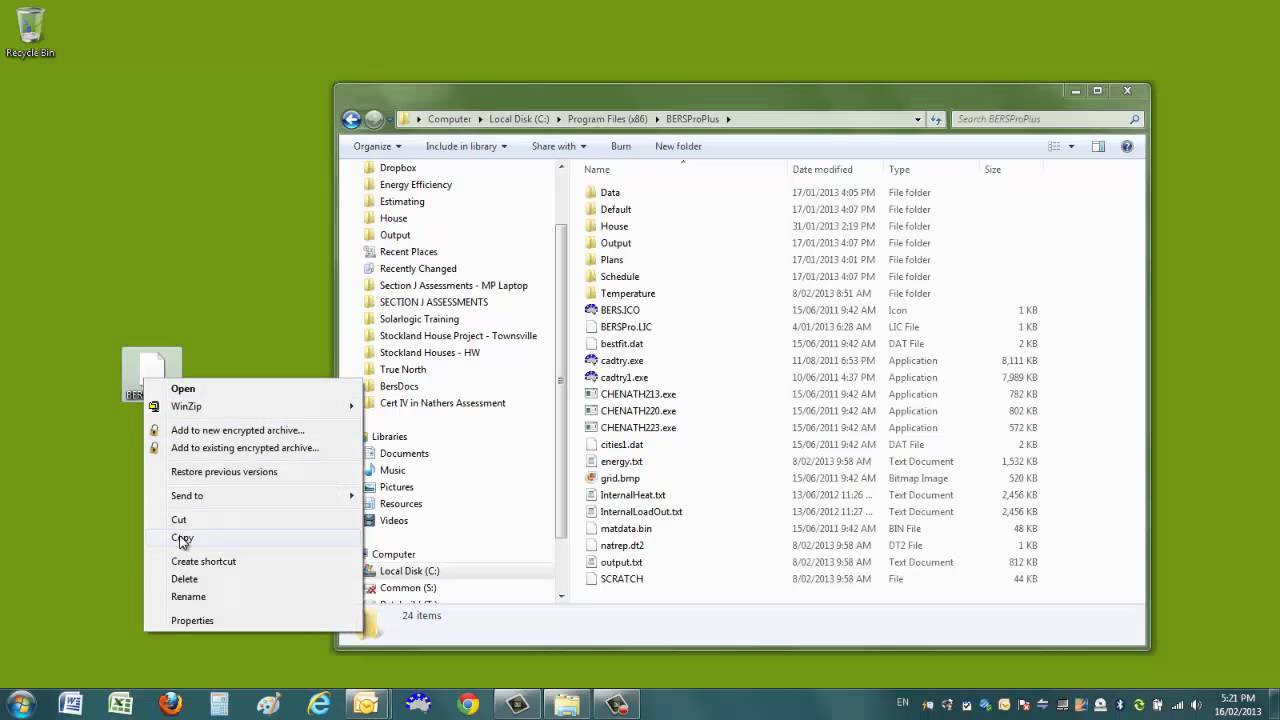Open Microsoft Word from taskbar
Image resolution: width=1280 pixels, height=720 pixels.
70,704
